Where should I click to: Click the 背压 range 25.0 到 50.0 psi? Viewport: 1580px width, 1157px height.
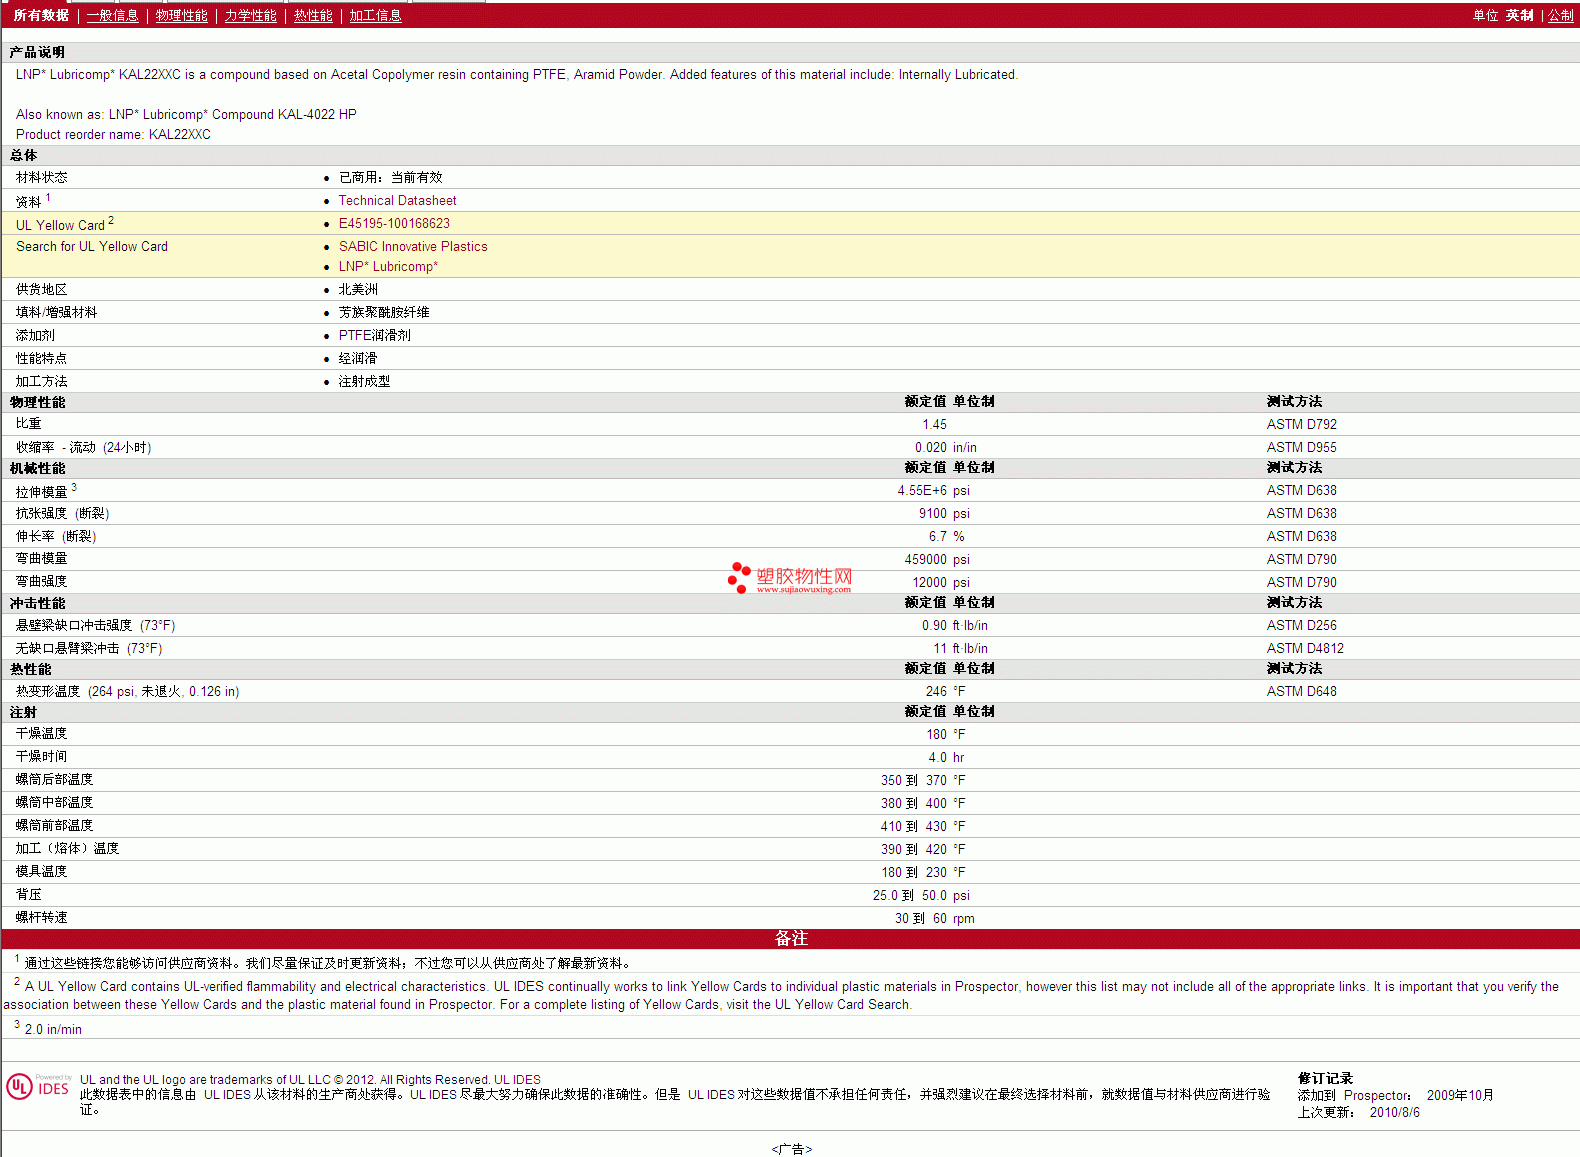921,896
